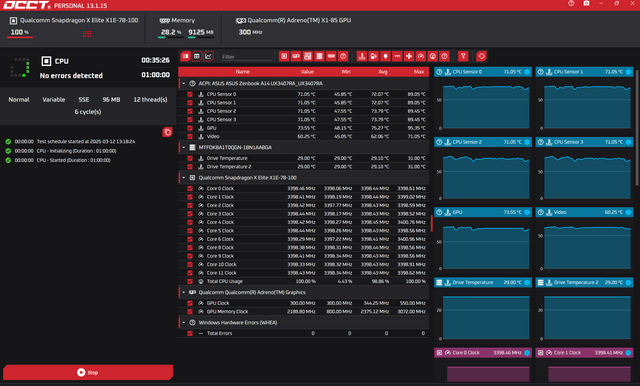Click Drive Temperature graph header
The height and width of the screenshot is (386, 640).
coord(483,282)
